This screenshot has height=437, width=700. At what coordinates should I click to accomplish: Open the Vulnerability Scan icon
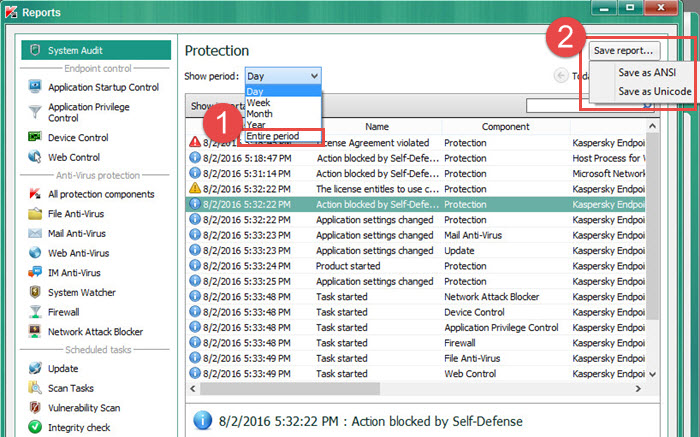[35, 408]
